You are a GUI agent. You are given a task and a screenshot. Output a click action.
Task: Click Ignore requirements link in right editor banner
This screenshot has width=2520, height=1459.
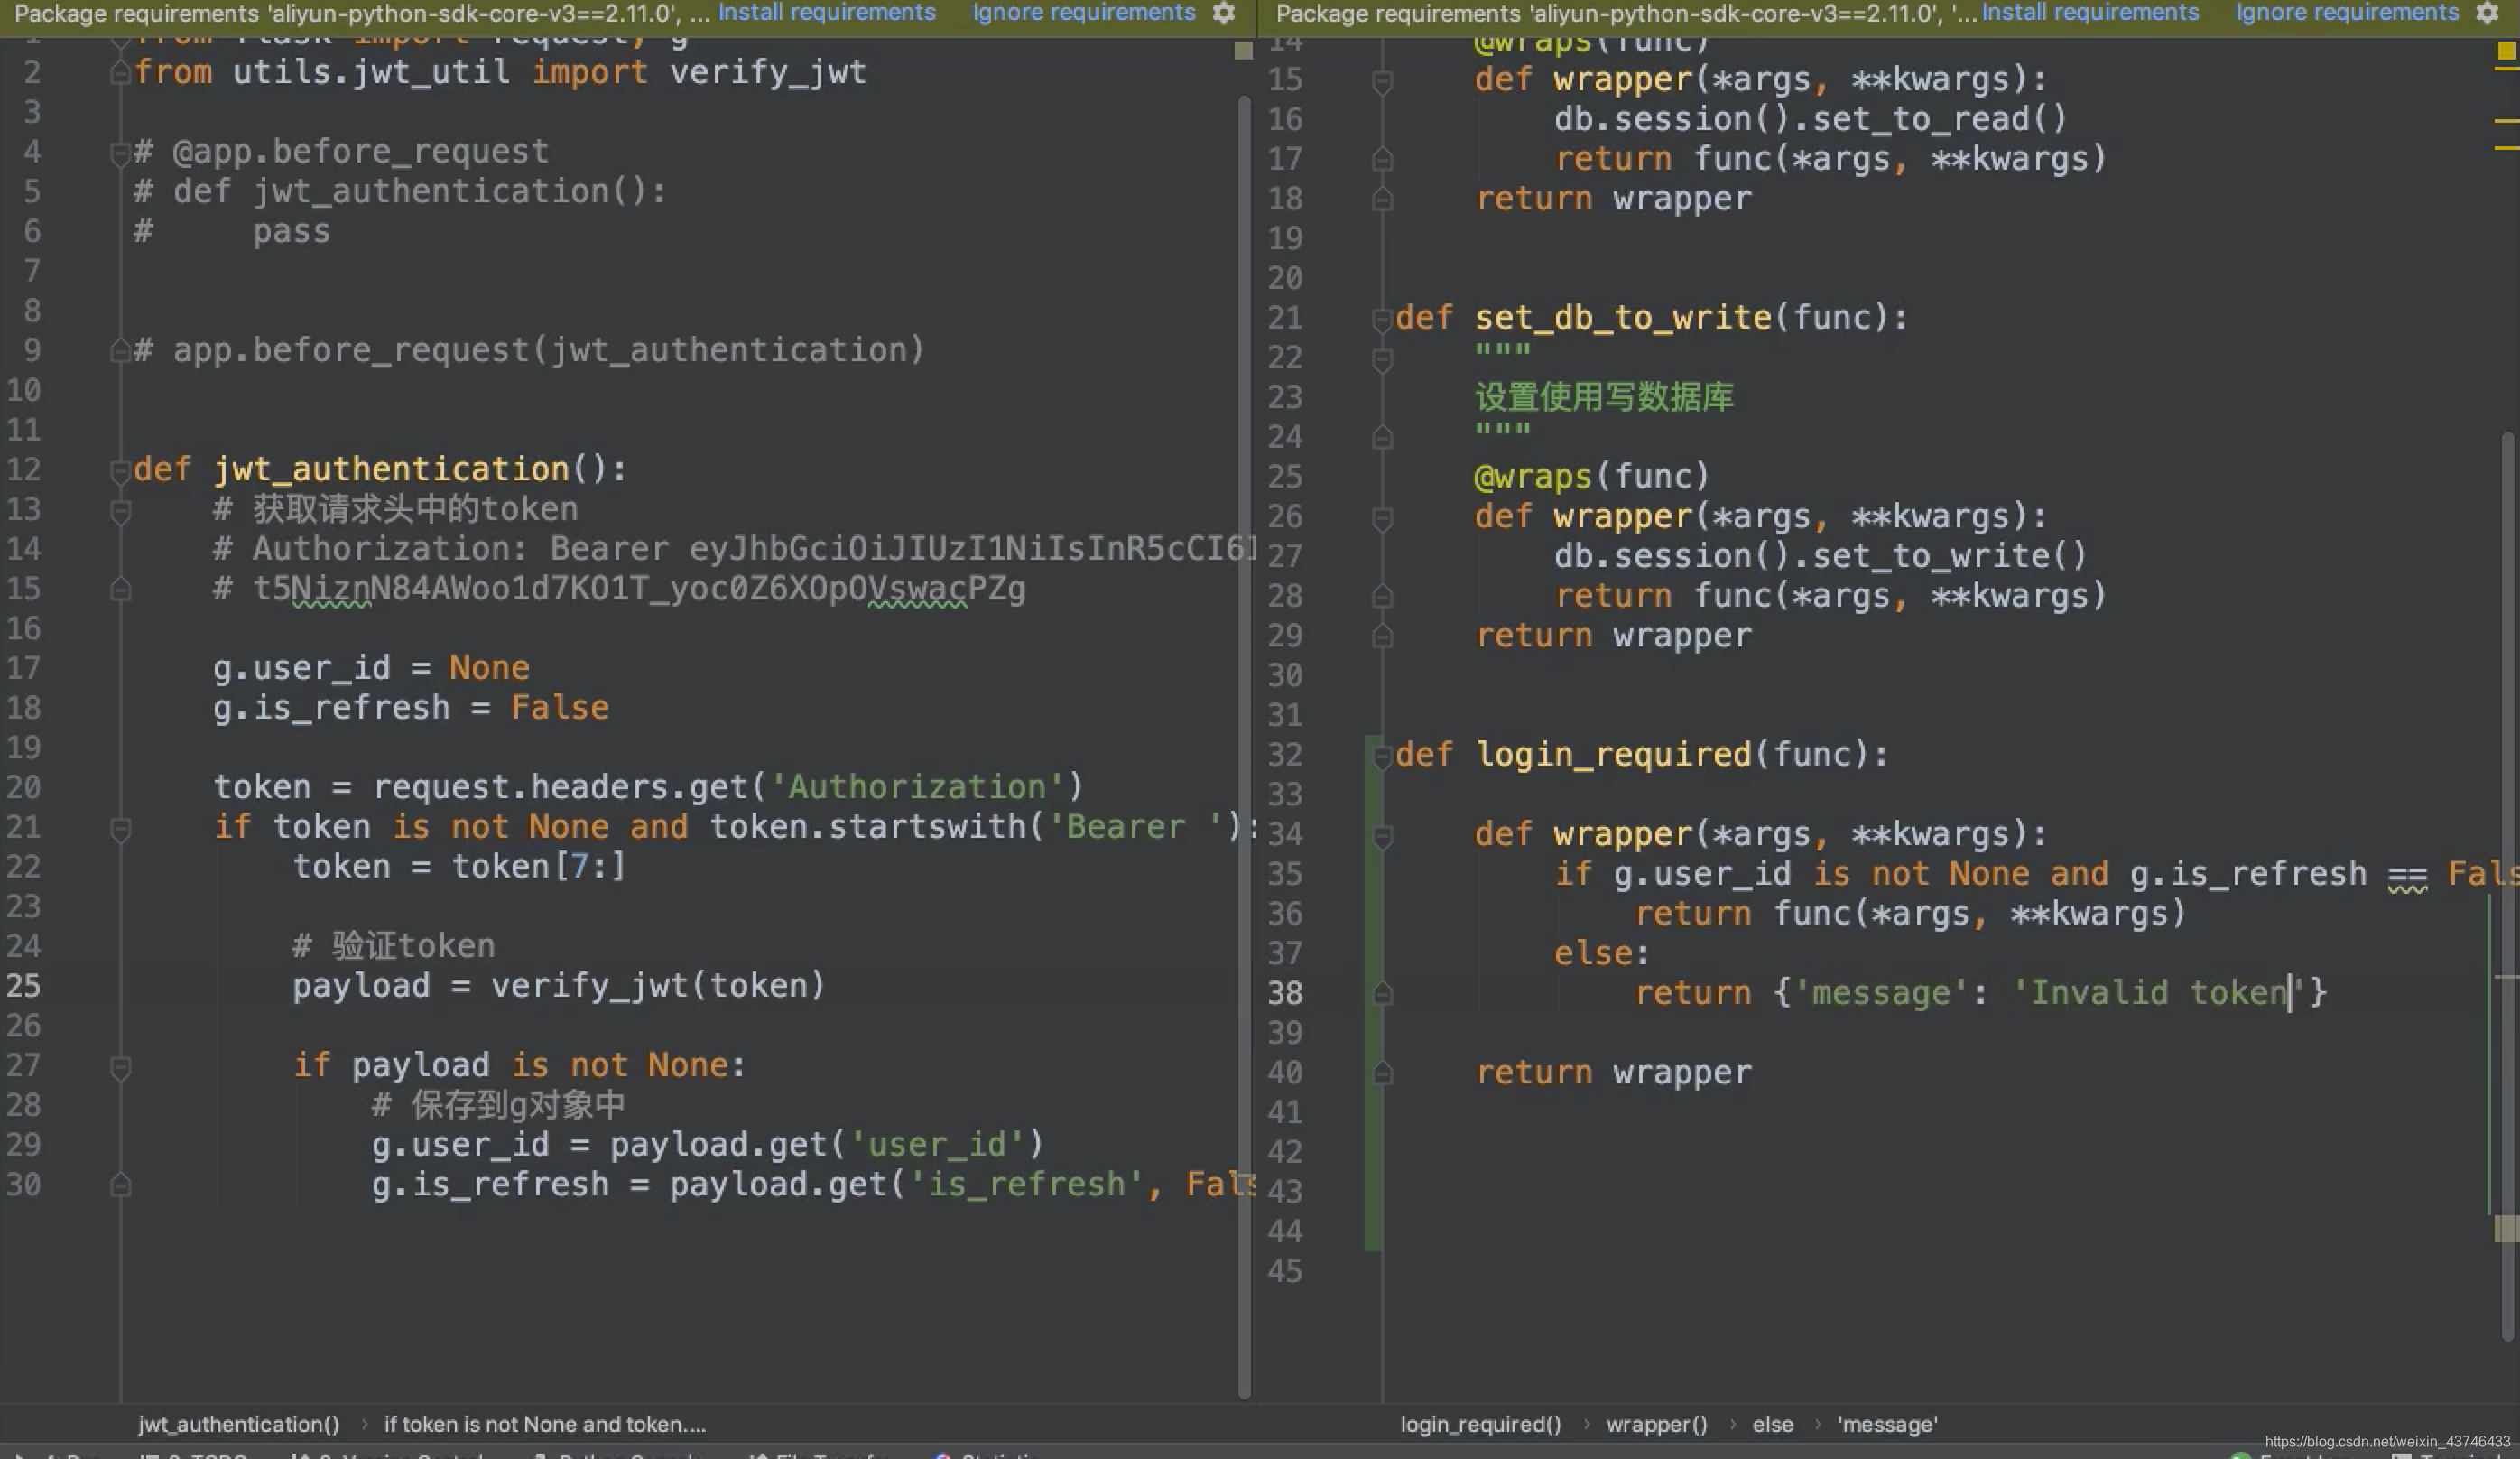(x=2346, y=13)
